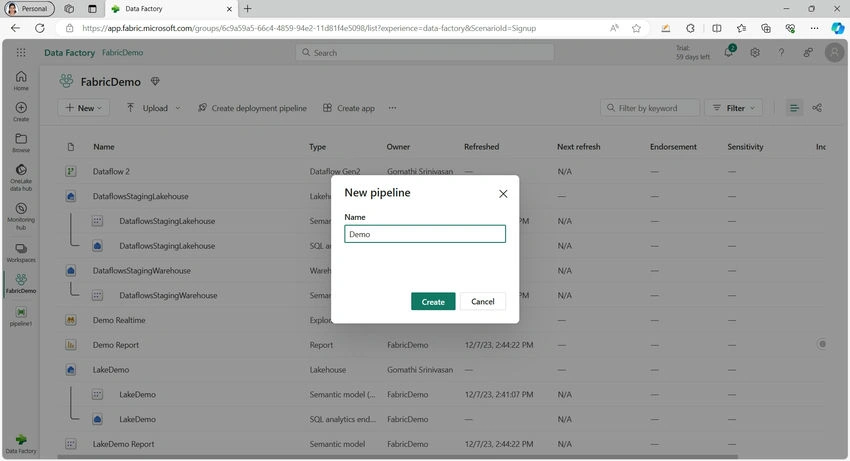Open Browse in left sidebar

(x=21, y=142)
